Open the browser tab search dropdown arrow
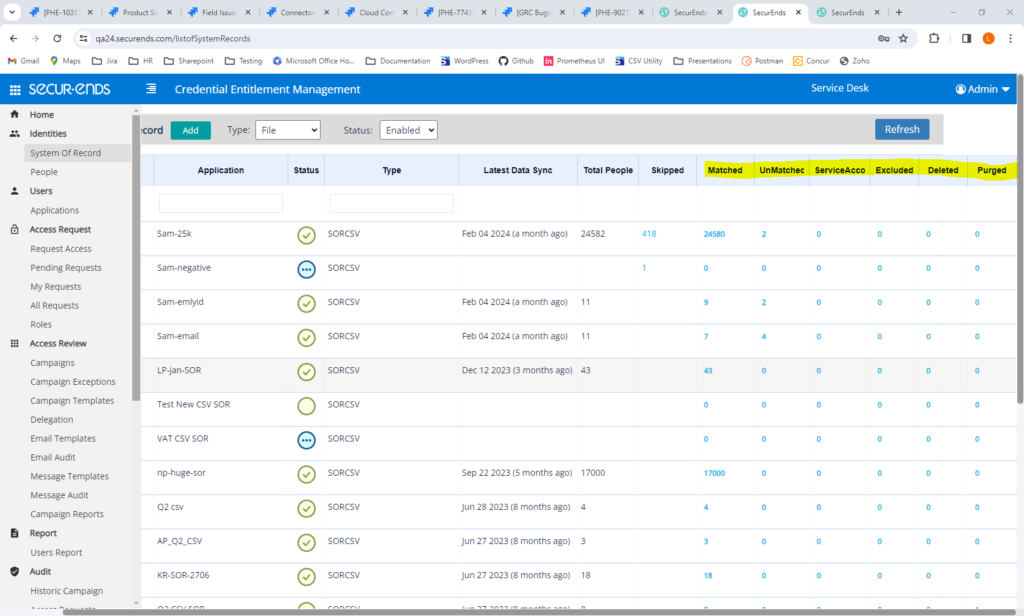The height and width of the screenshot is (616, 1024). (12, 12)
